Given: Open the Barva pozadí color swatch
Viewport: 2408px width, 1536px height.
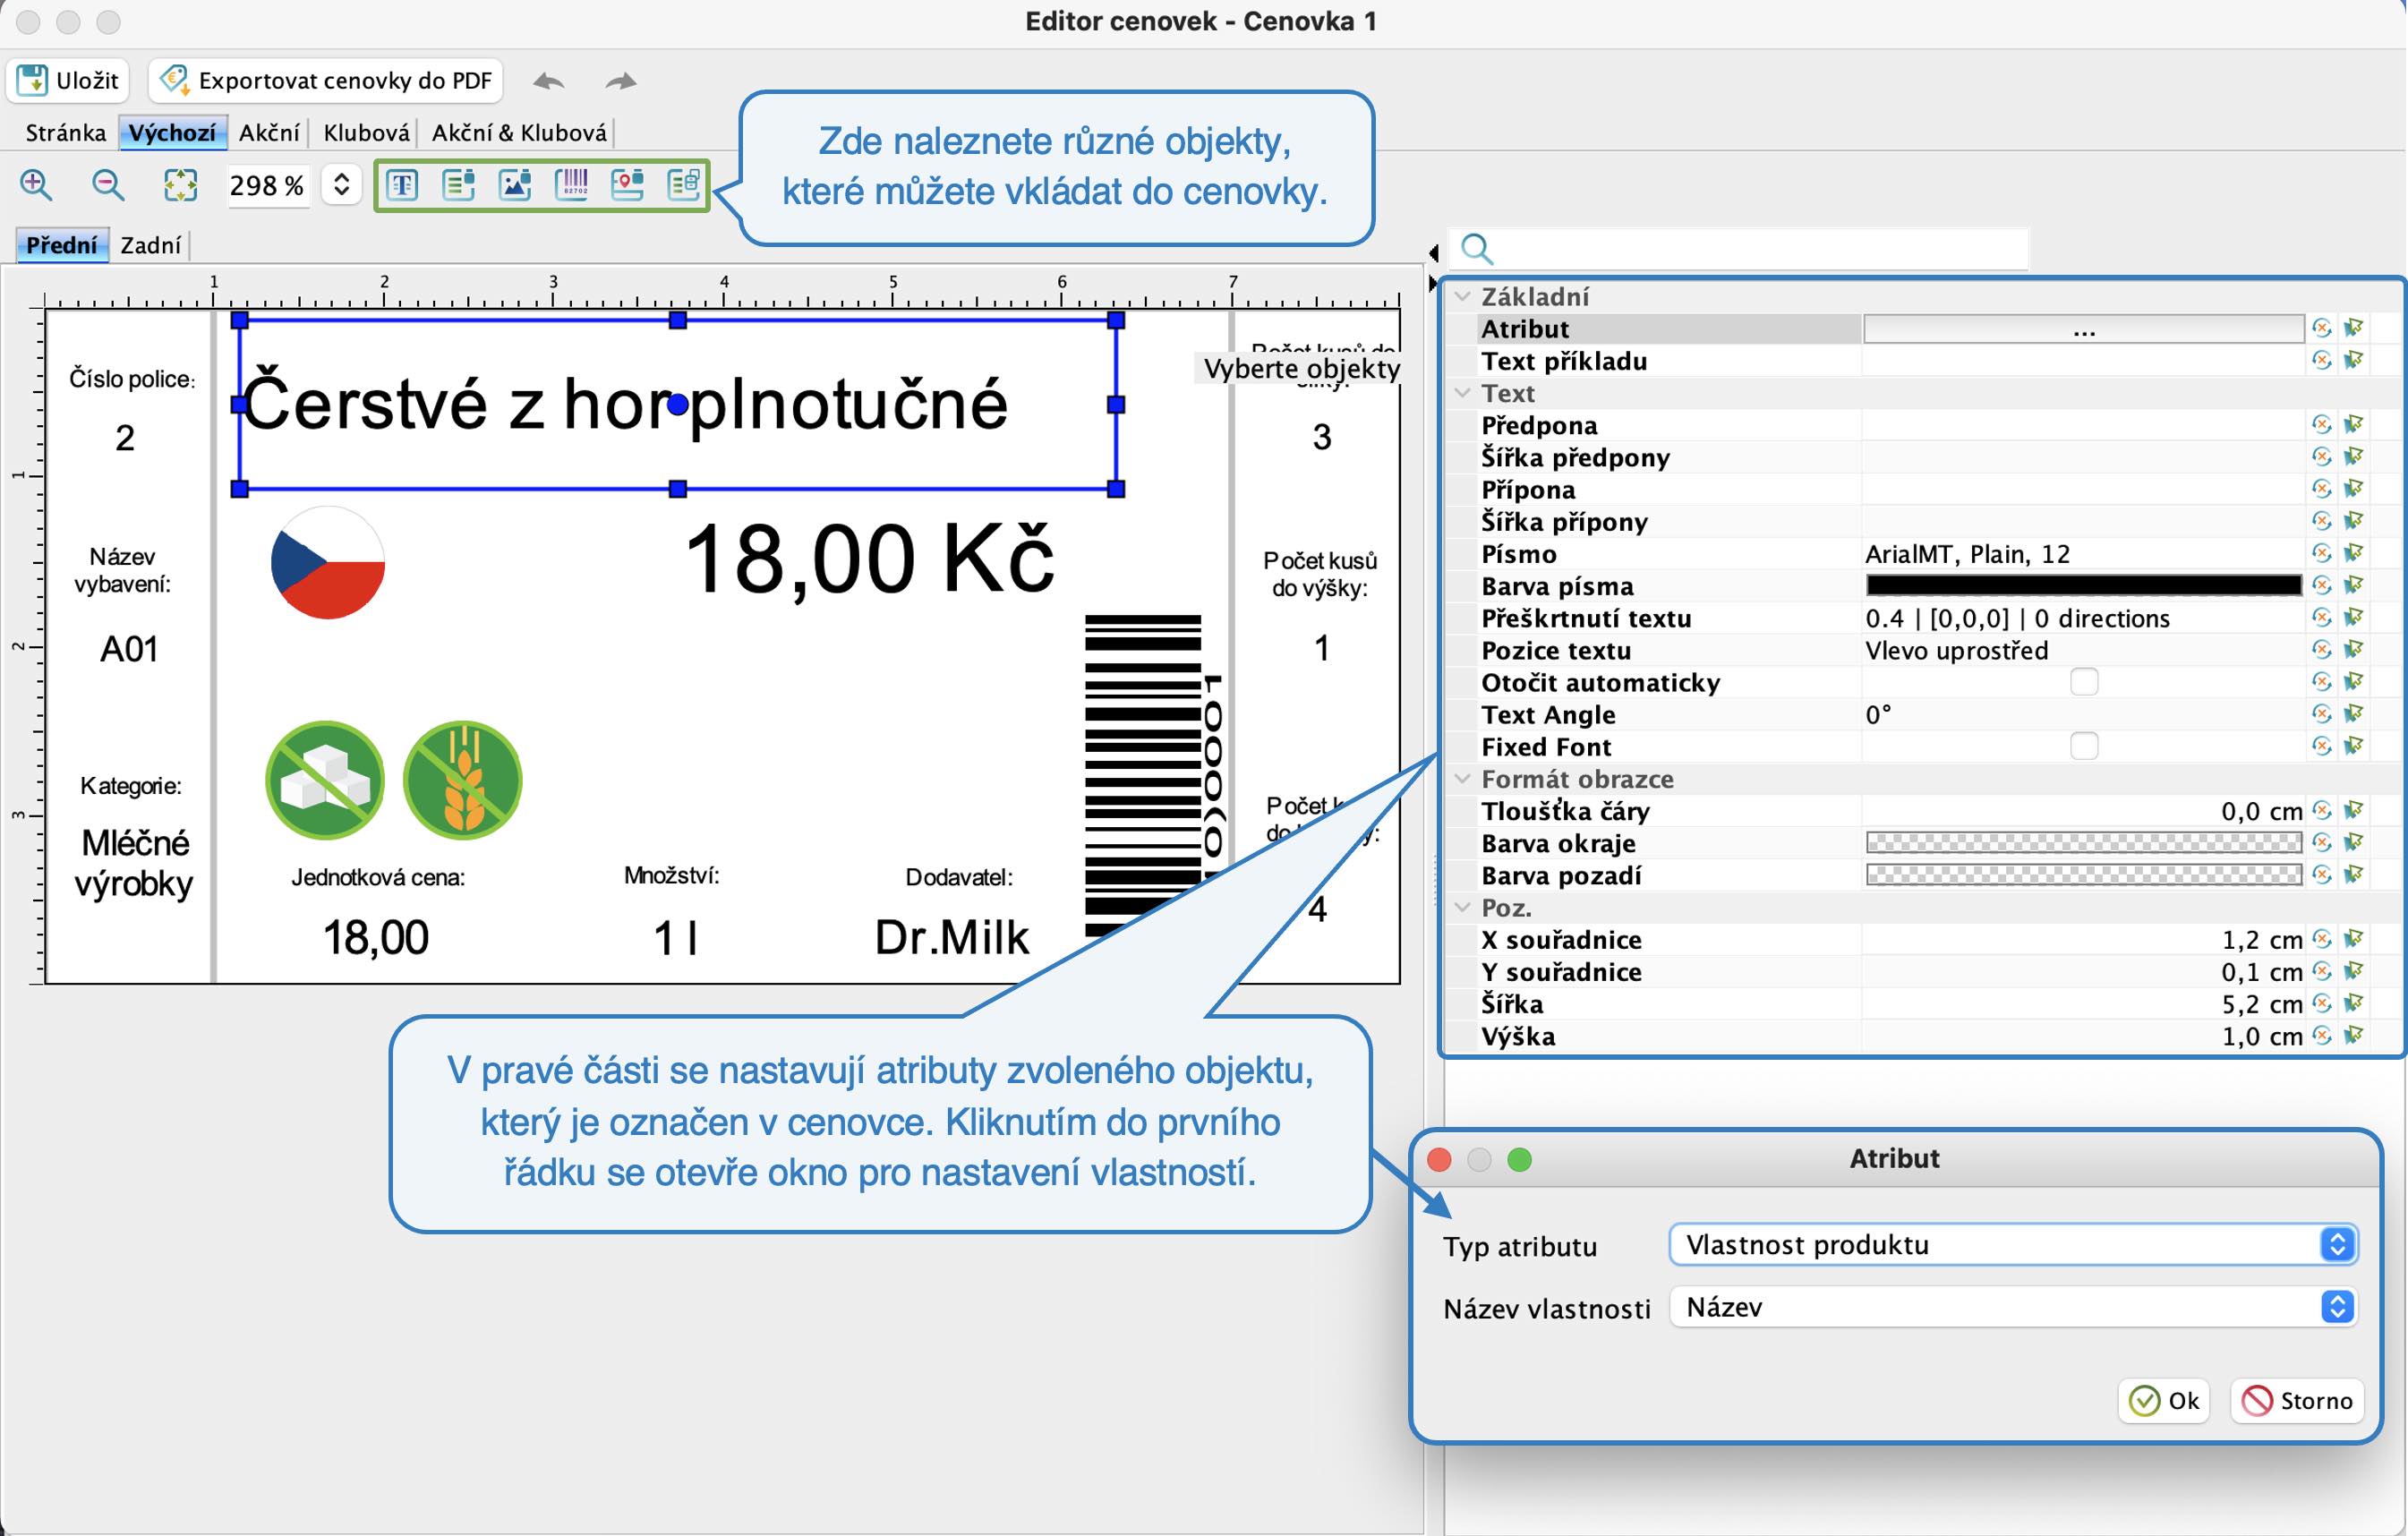Looking at the screenshot, I should point(2084,875).
